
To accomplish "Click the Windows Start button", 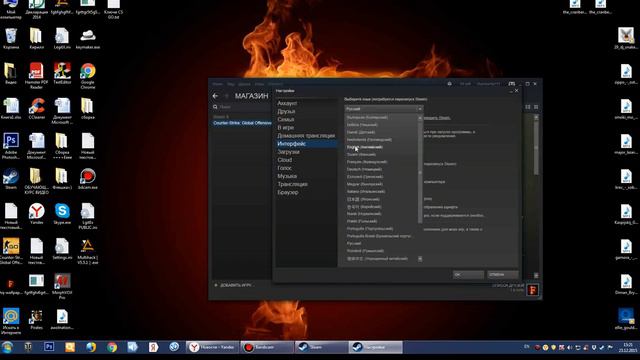I will click(7, 347).
